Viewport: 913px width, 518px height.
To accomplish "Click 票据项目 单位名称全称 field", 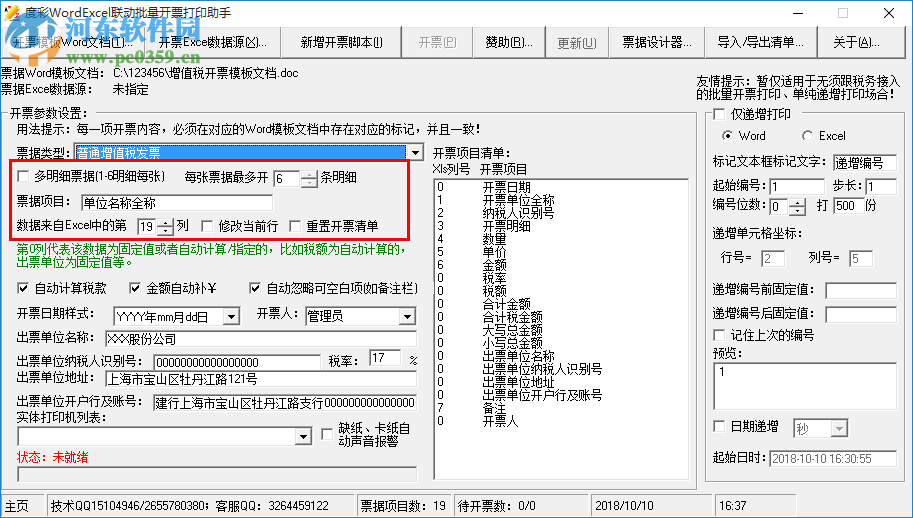I will [177, 203].
